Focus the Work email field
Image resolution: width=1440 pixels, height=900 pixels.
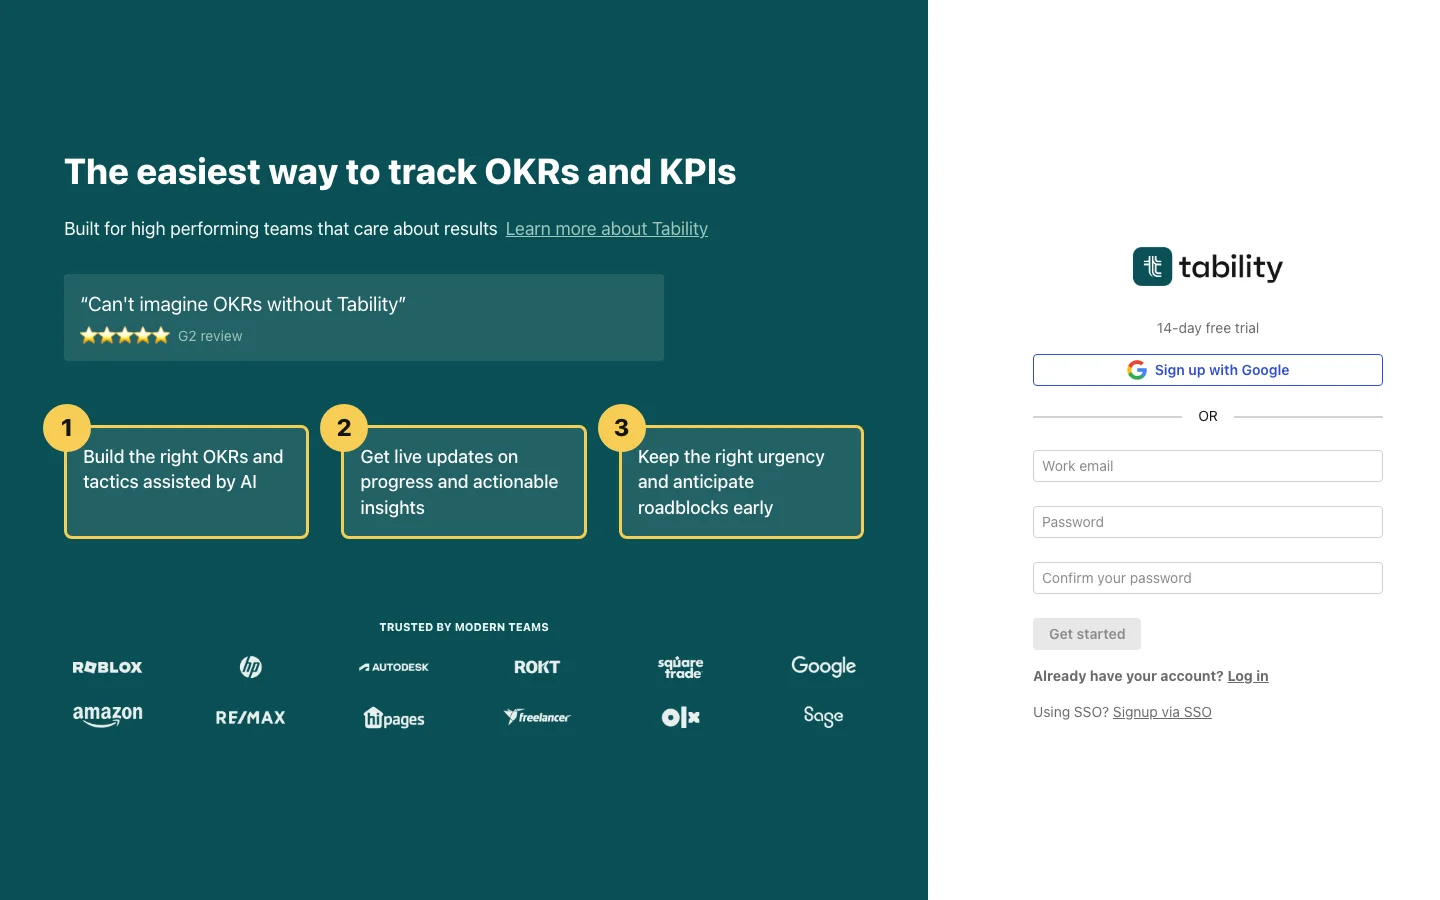pos(1208,466)
